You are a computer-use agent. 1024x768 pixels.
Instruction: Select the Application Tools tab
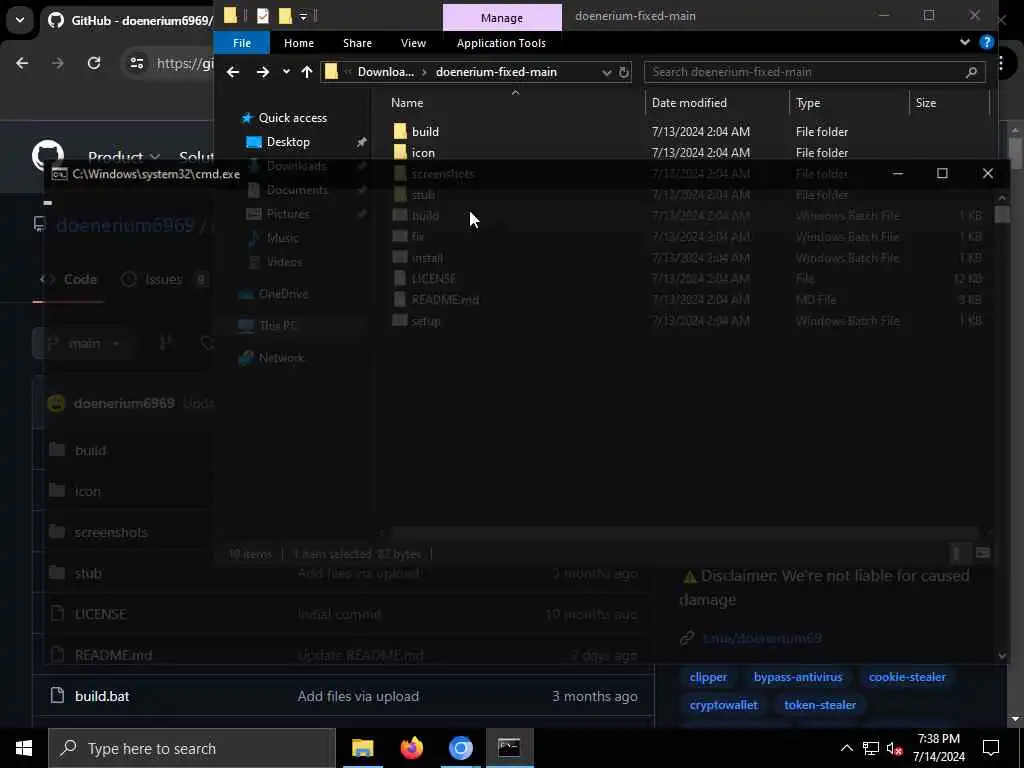[501, 43]
